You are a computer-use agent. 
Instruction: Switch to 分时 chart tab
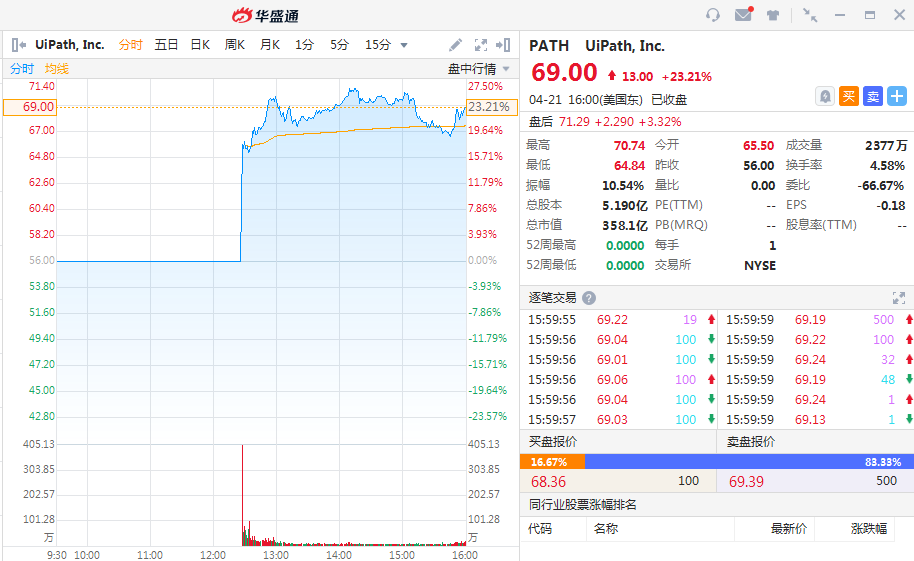pos(131,45)
